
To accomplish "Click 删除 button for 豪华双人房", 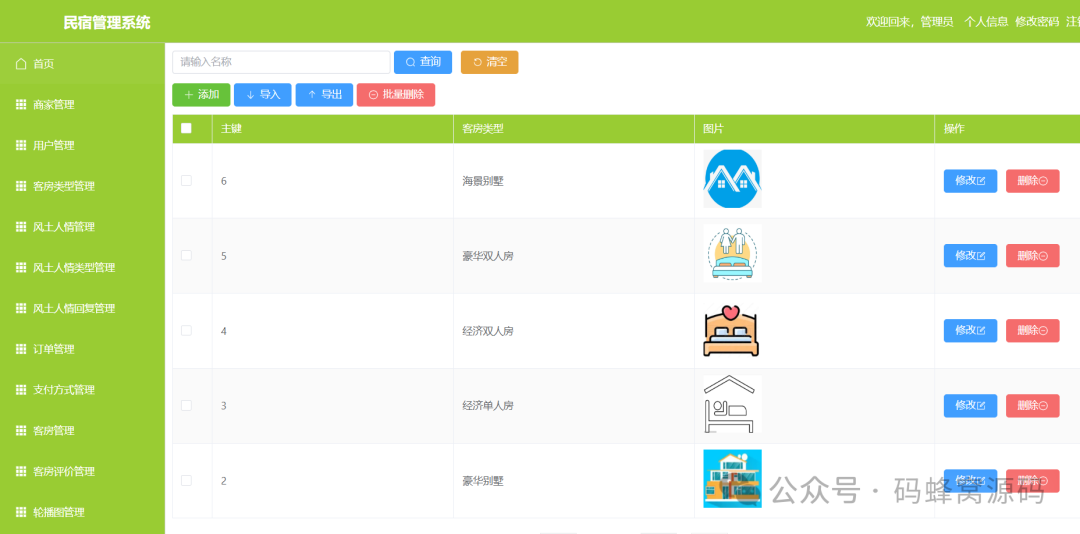I will (1032, 256).
